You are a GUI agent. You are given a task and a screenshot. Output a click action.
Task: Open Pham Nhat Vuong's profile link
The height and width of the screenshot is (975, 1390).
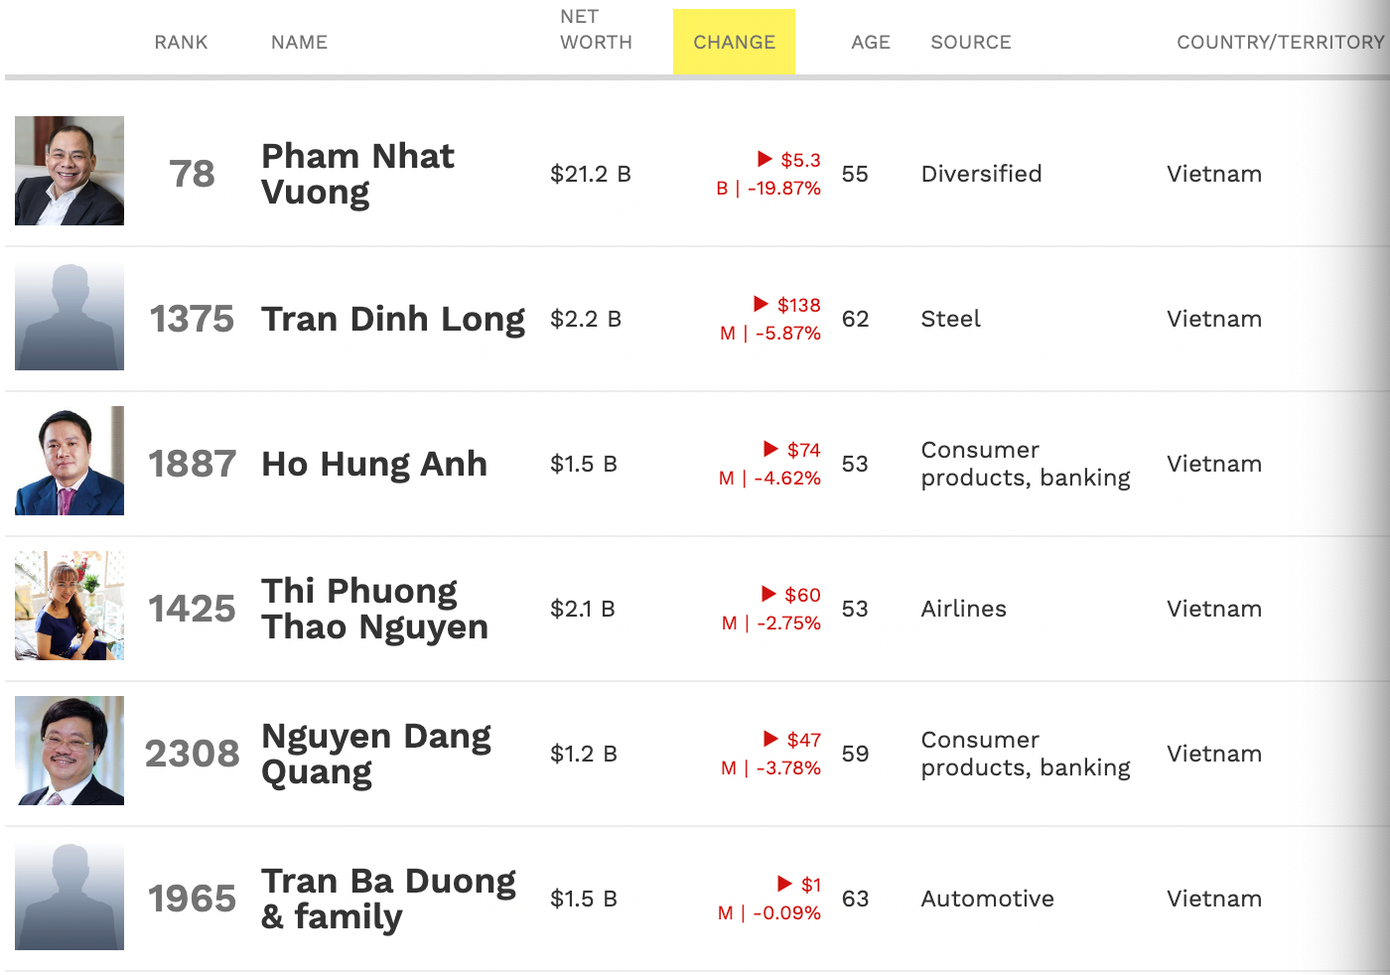coord(358,173)
